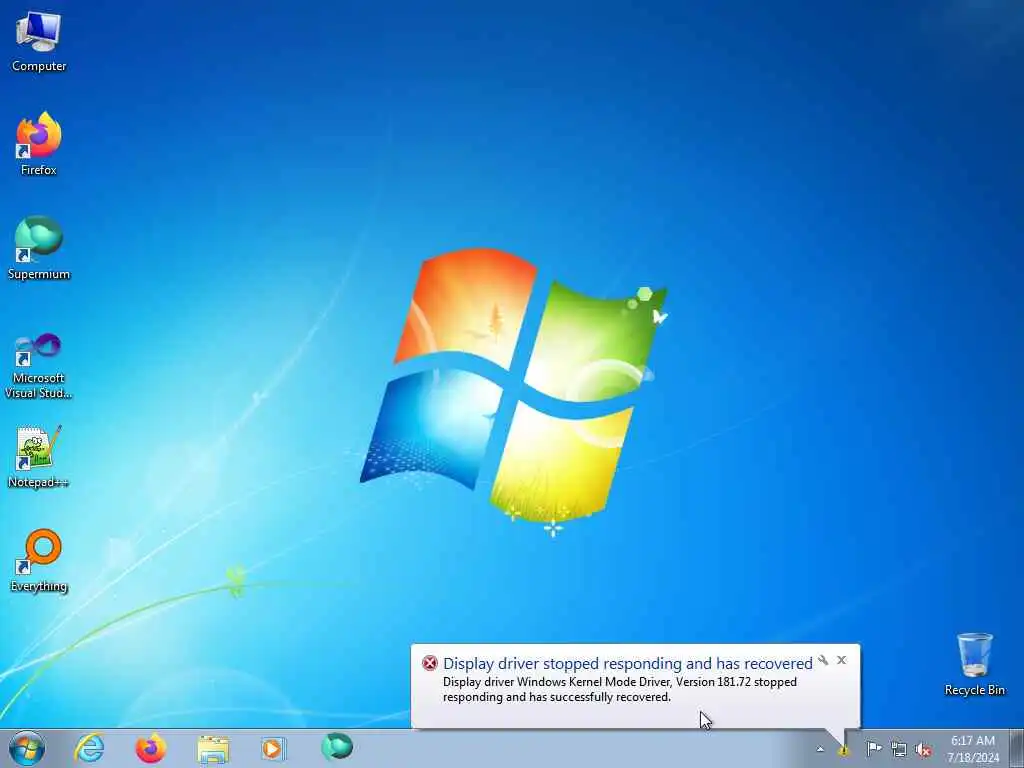The image size is (1024, 768).
Task: Open the Windows Start menu orb
Action: point(27,748)
